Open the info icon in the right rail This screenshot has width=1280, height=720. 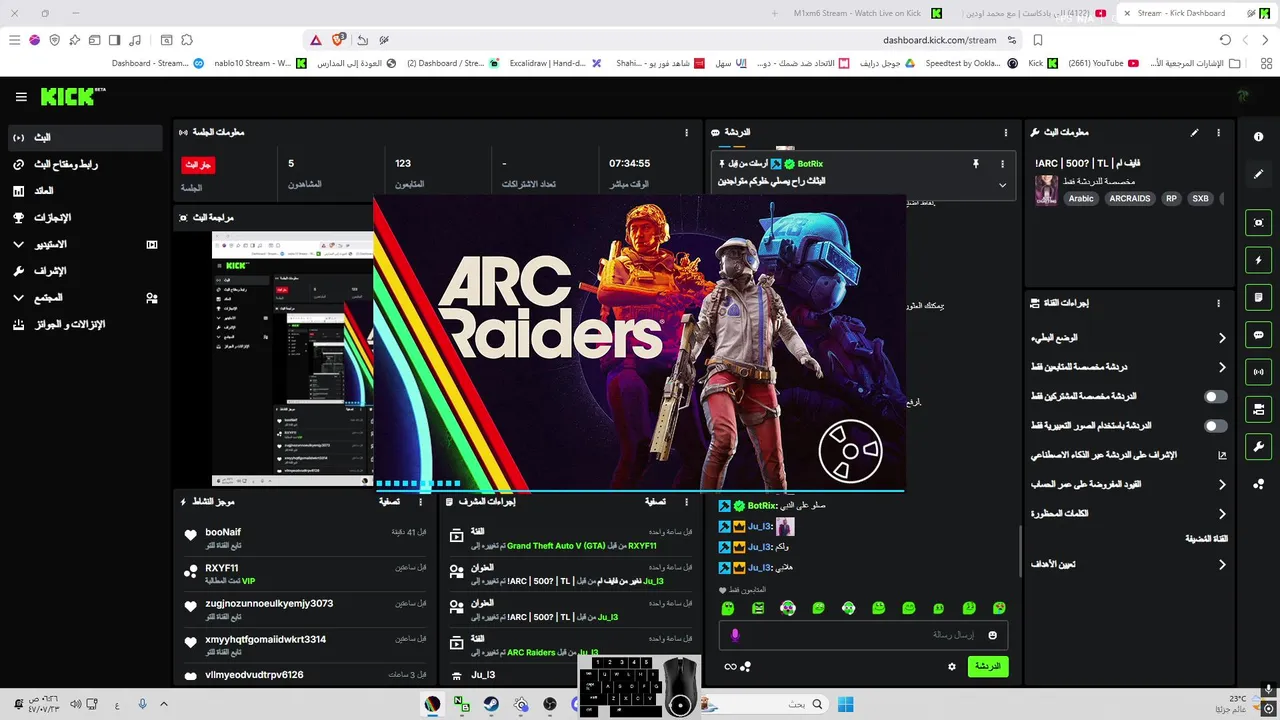(1258, 137)
